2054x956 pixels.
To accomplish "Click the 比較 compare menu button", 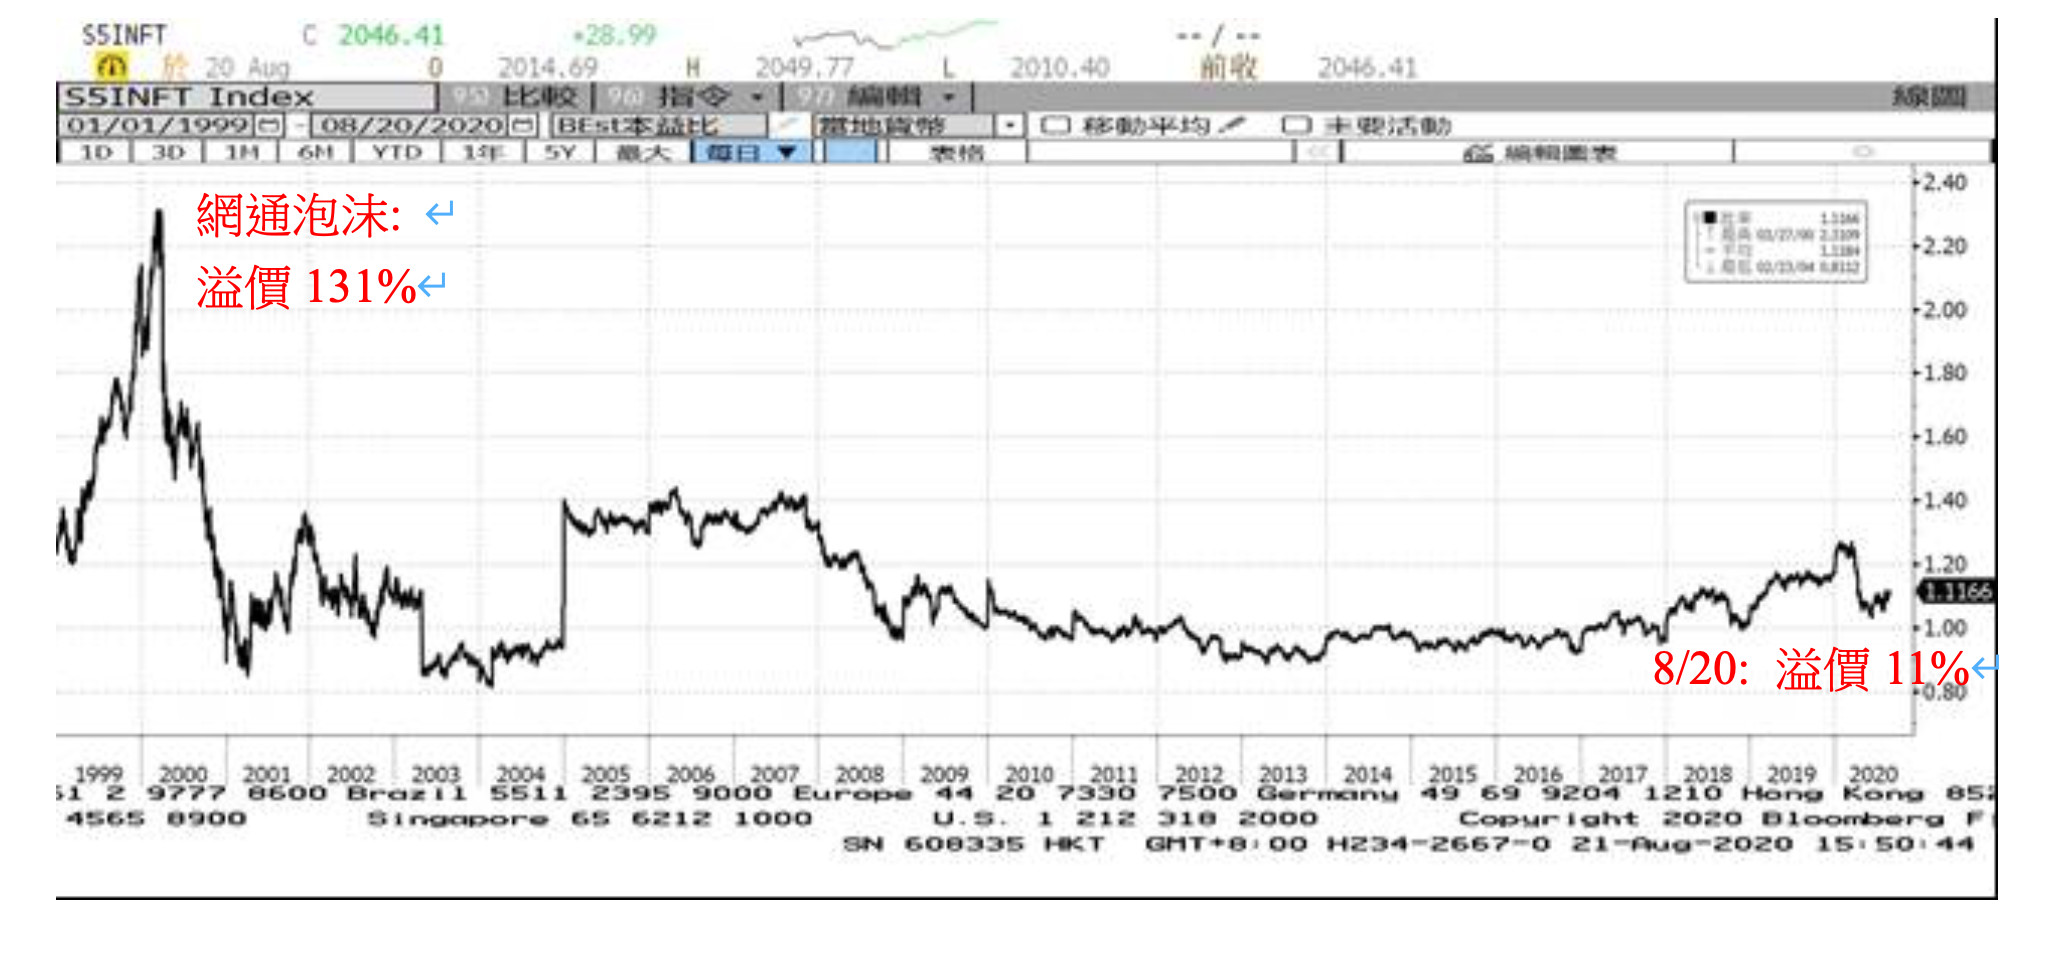I will tap(515, 97).
